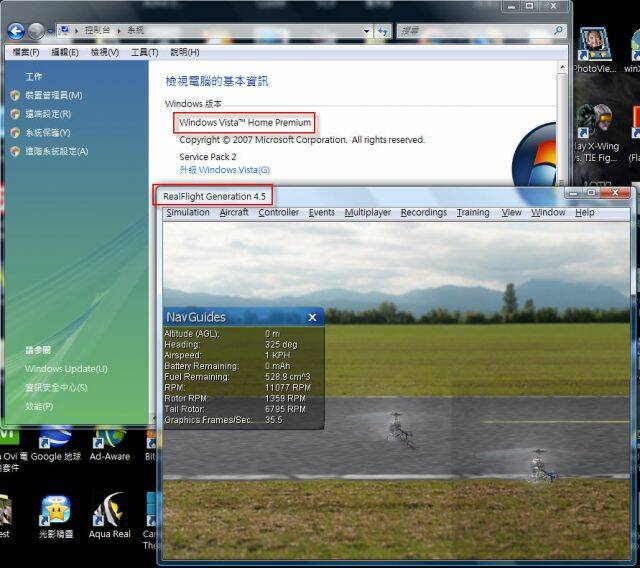The width and height of the screenshot is (640, 568).
Task: Open the 檔案(F) menu
Action: (26, 52)
